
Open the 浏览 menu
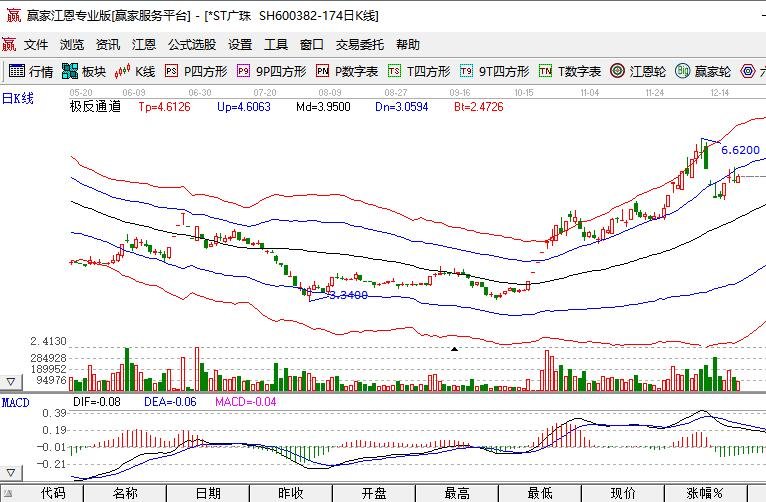(72, 45)
